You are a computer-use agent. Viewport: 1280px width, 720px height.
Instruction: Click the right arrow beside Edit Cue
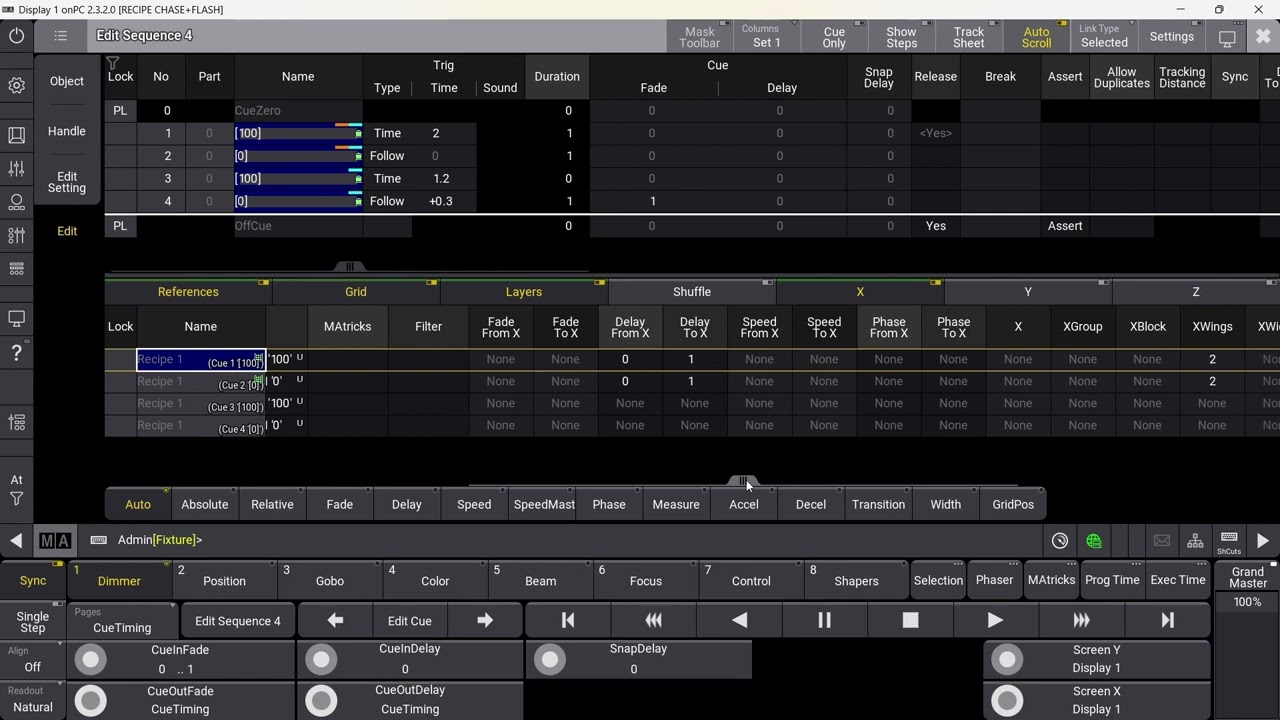click(x=485, y=621)
